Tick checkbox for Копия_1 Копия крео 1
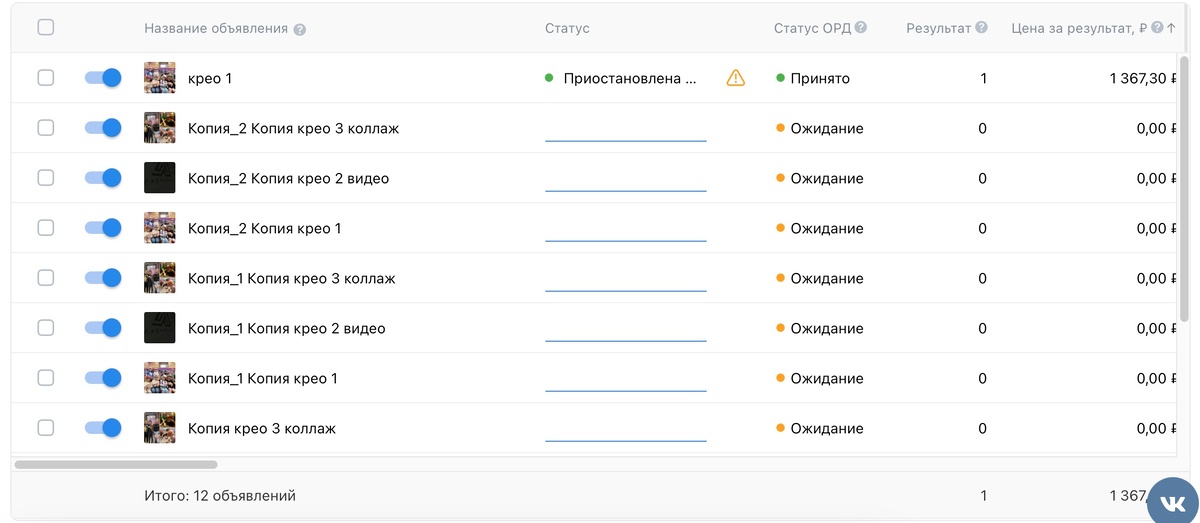Image resolution: width=1200 pixels, height=523 pixels. click(46, 378)
